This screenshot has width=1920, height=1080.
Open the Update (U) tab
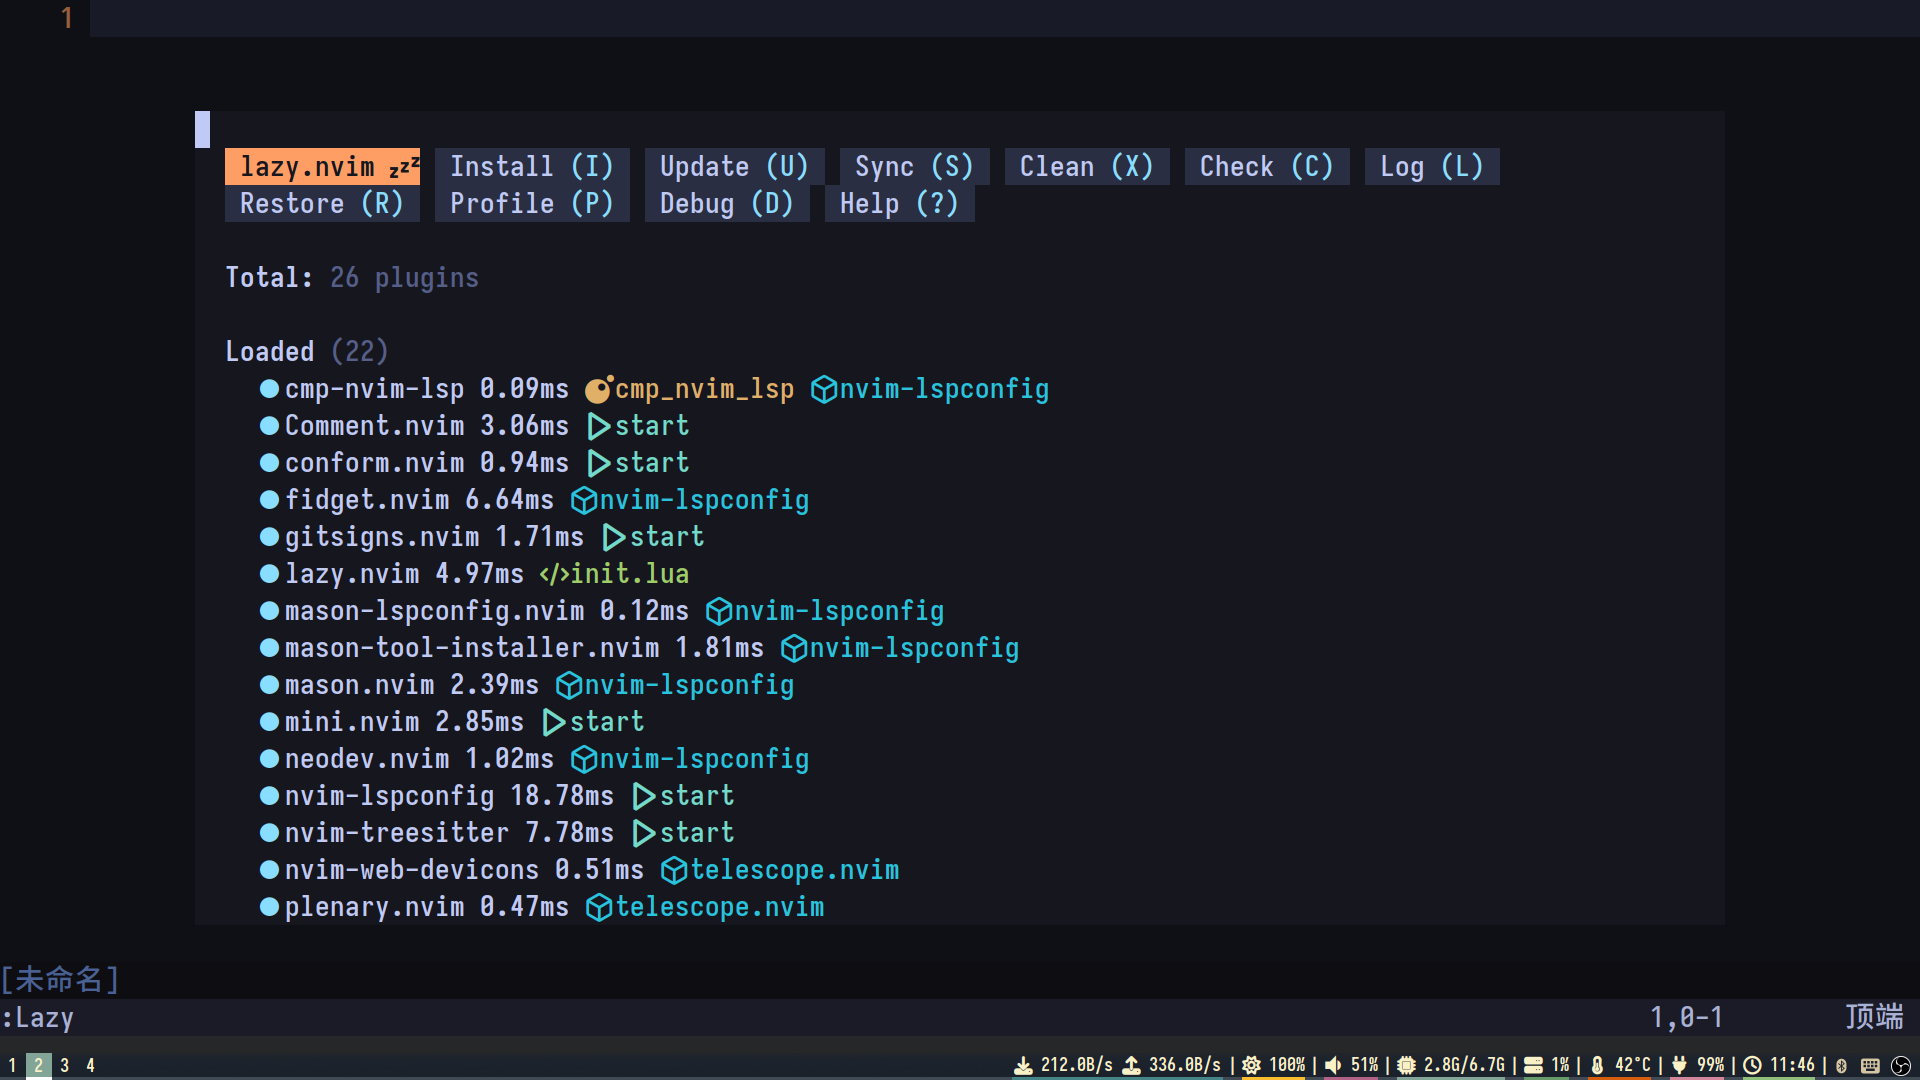point(734,166)
